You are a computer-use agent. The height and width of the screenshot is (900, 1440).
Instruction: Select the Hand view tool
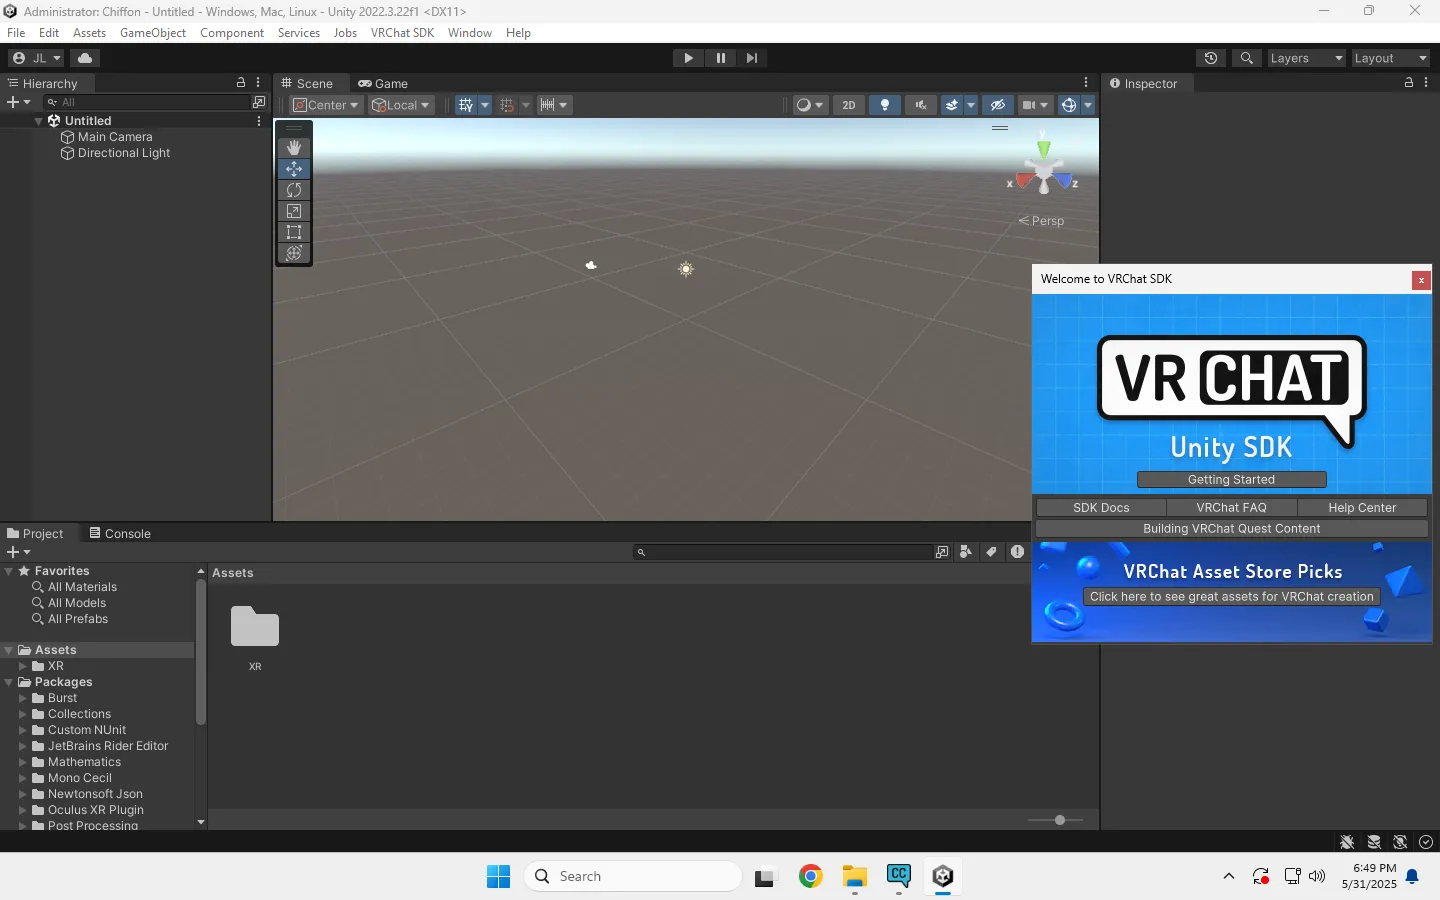coord(294,148)
